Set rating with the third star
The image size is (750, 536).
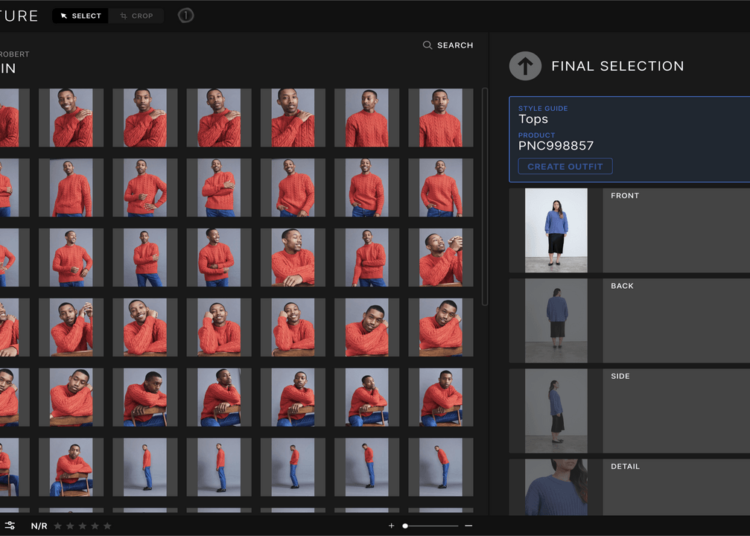click(83, 526)
